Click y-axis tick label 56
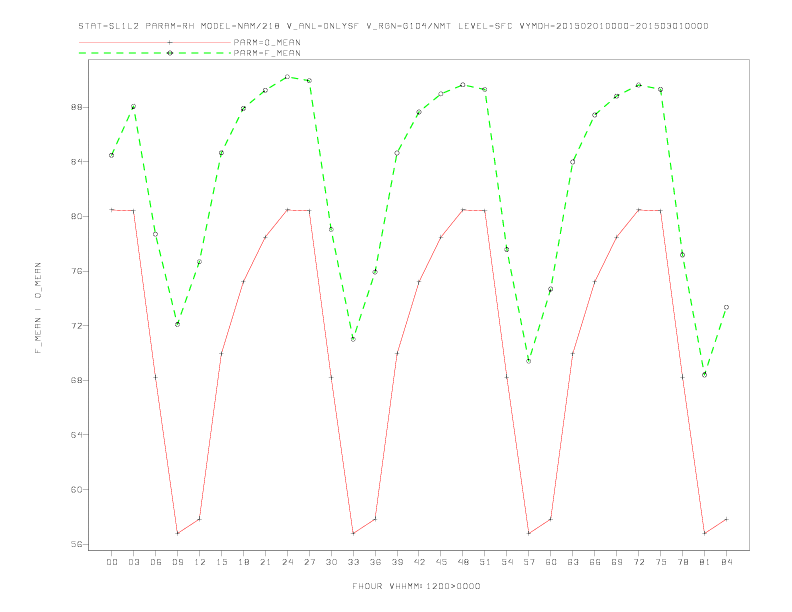 (76, 544)
